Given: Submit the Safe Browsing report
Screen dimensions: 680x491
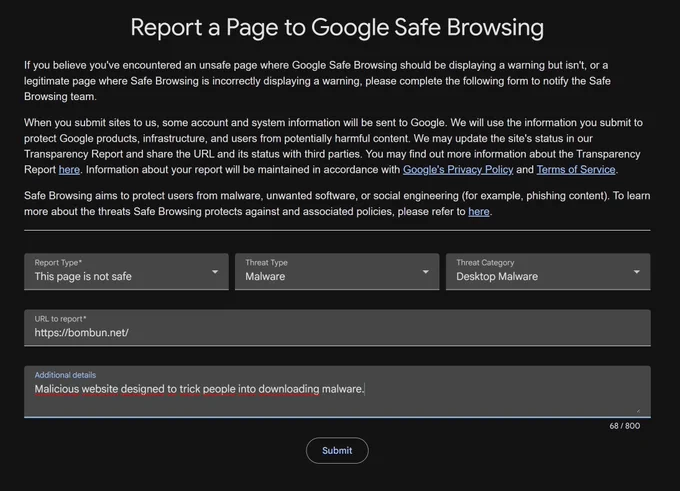Looking at the screenshot, I should (x=337, y=450).
